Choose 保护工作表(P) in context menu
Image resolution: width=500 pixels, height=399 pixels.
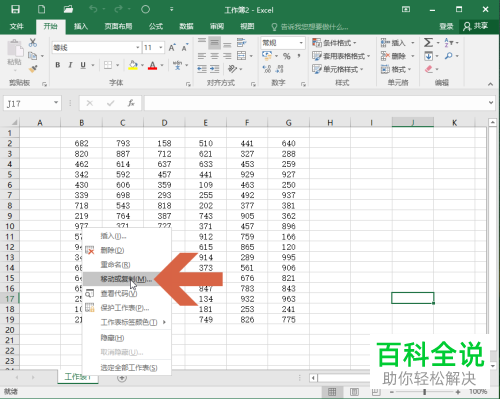click(127, 308)
